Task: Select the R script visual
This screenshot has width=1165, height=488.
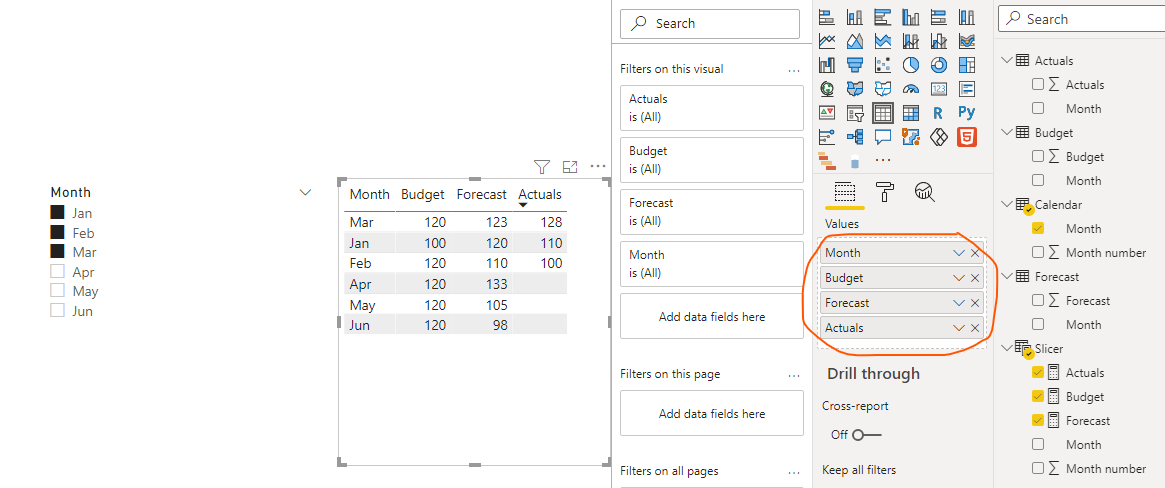Action: [938, 113]
